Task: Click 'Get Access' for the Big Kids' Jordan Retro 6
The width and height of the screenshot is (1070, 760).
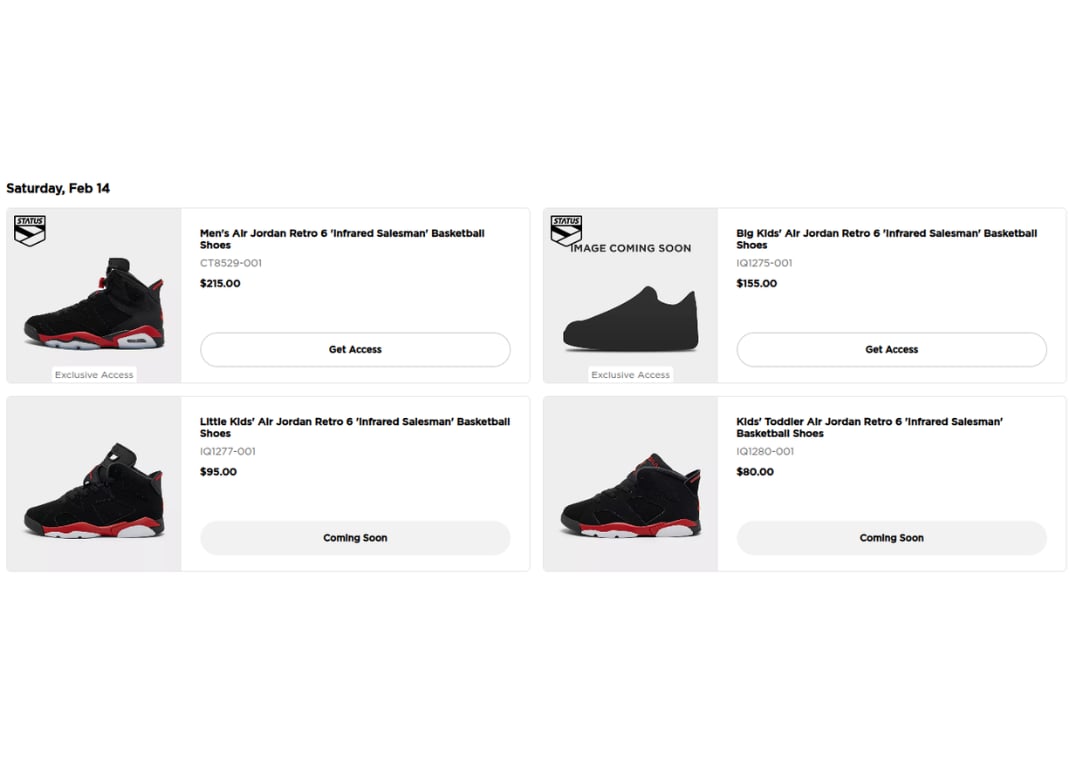Action: coord(891,349)
